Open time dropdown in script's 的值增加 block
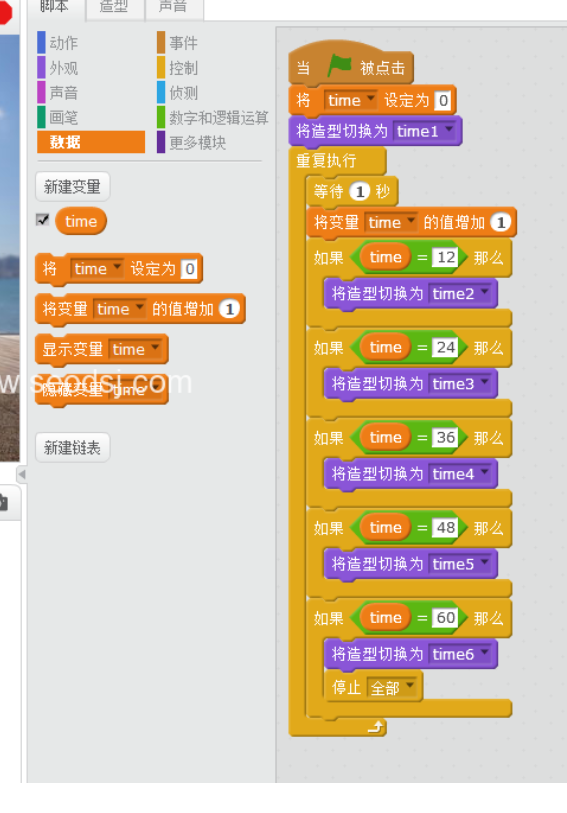The width and height of the screenshot is (567, 813). [x=391, y=222]
